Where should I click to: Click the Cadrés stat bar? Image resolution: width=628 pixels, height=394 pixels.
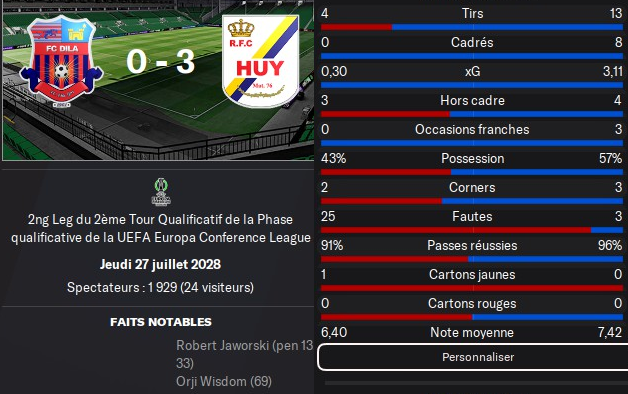[472, 56]
